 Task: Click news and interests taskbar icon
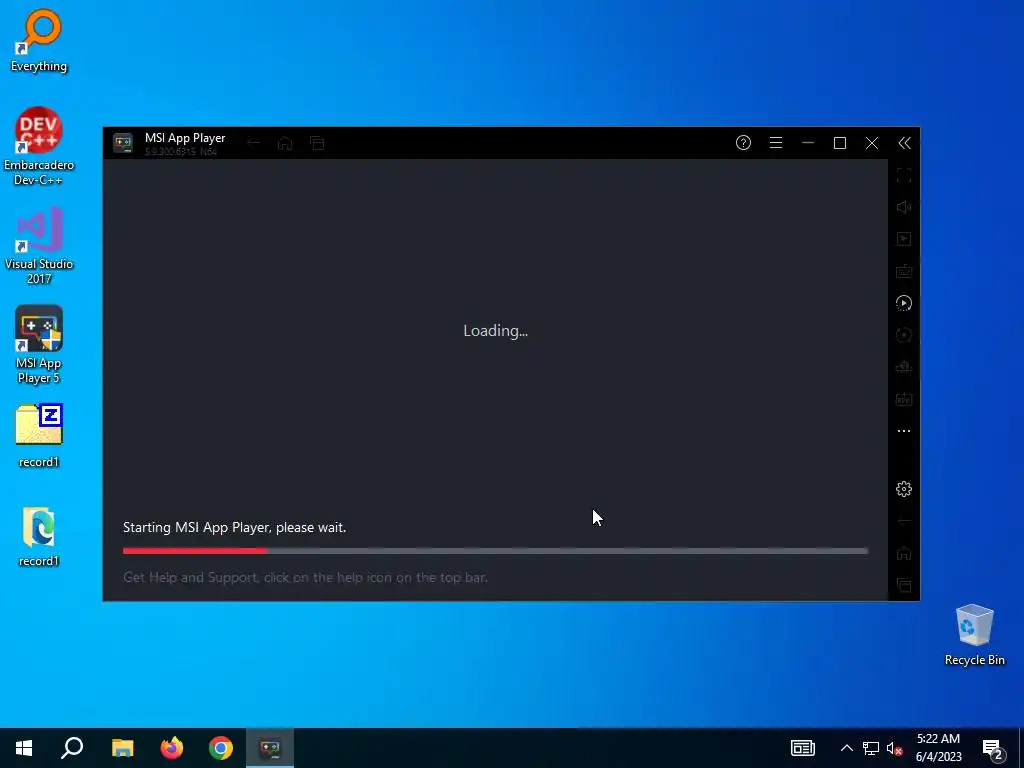pos(803,748)
